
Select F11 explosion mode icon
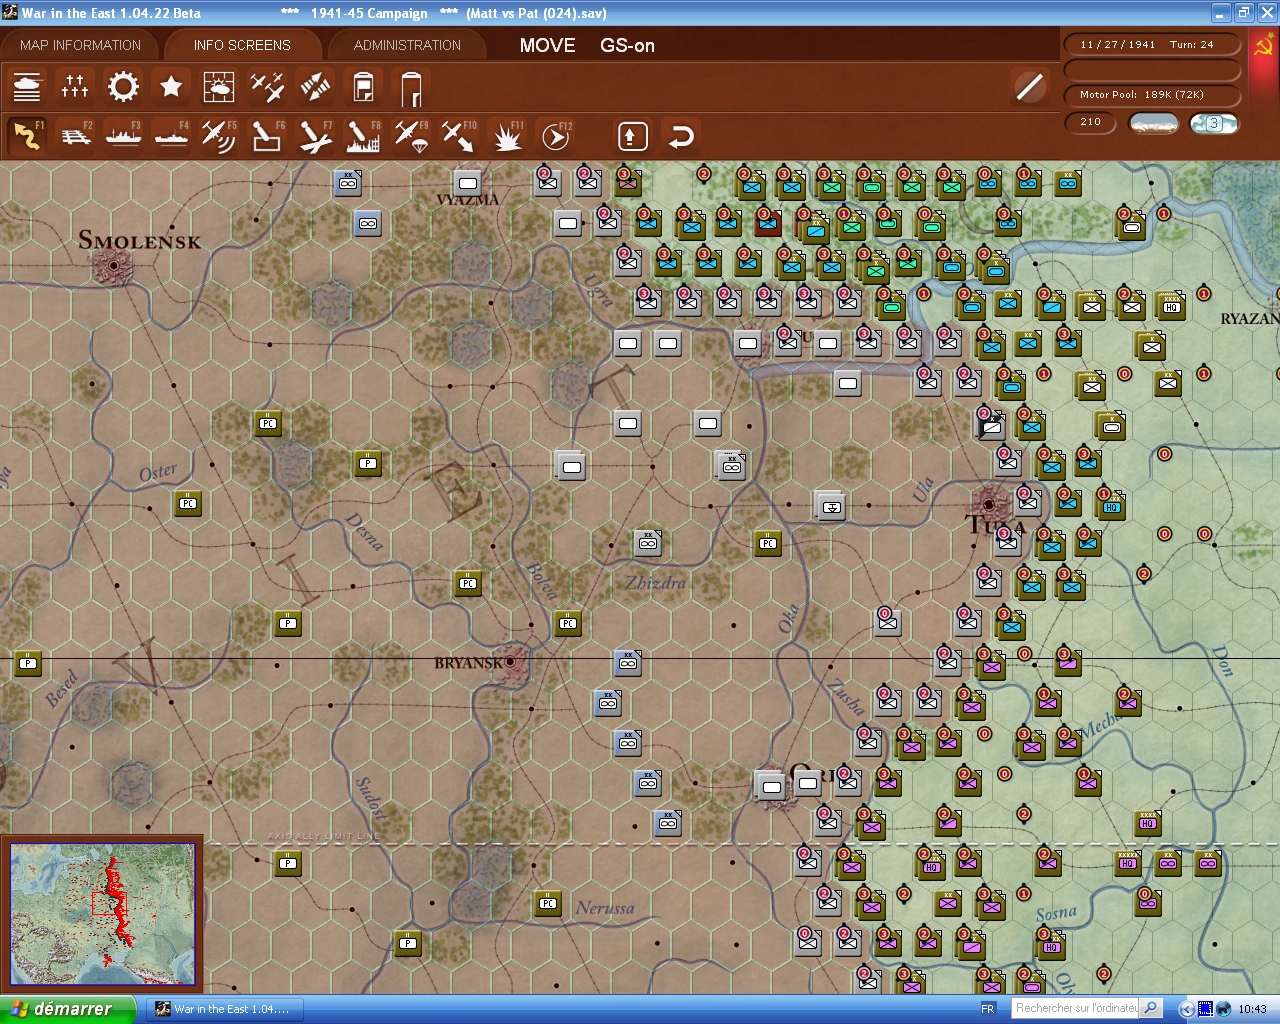[x=507, y=136]
